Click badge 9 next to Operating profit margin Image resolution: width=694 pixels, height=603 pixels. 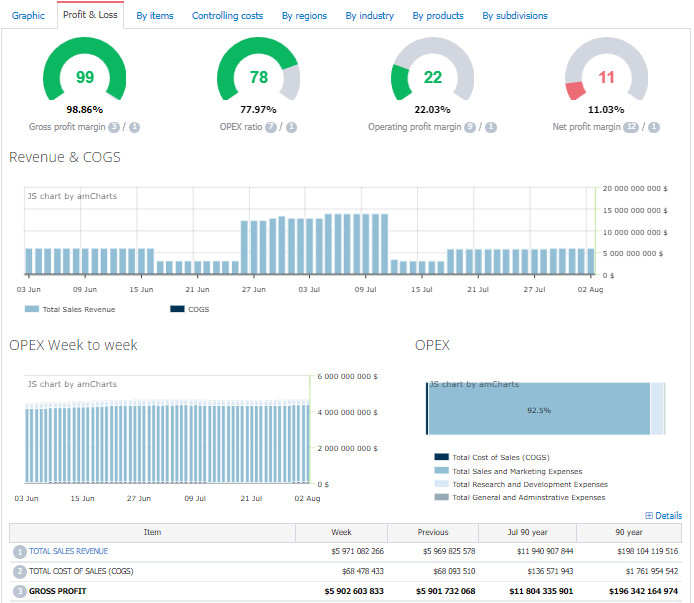pyautogui.click(x=470, y=127)
